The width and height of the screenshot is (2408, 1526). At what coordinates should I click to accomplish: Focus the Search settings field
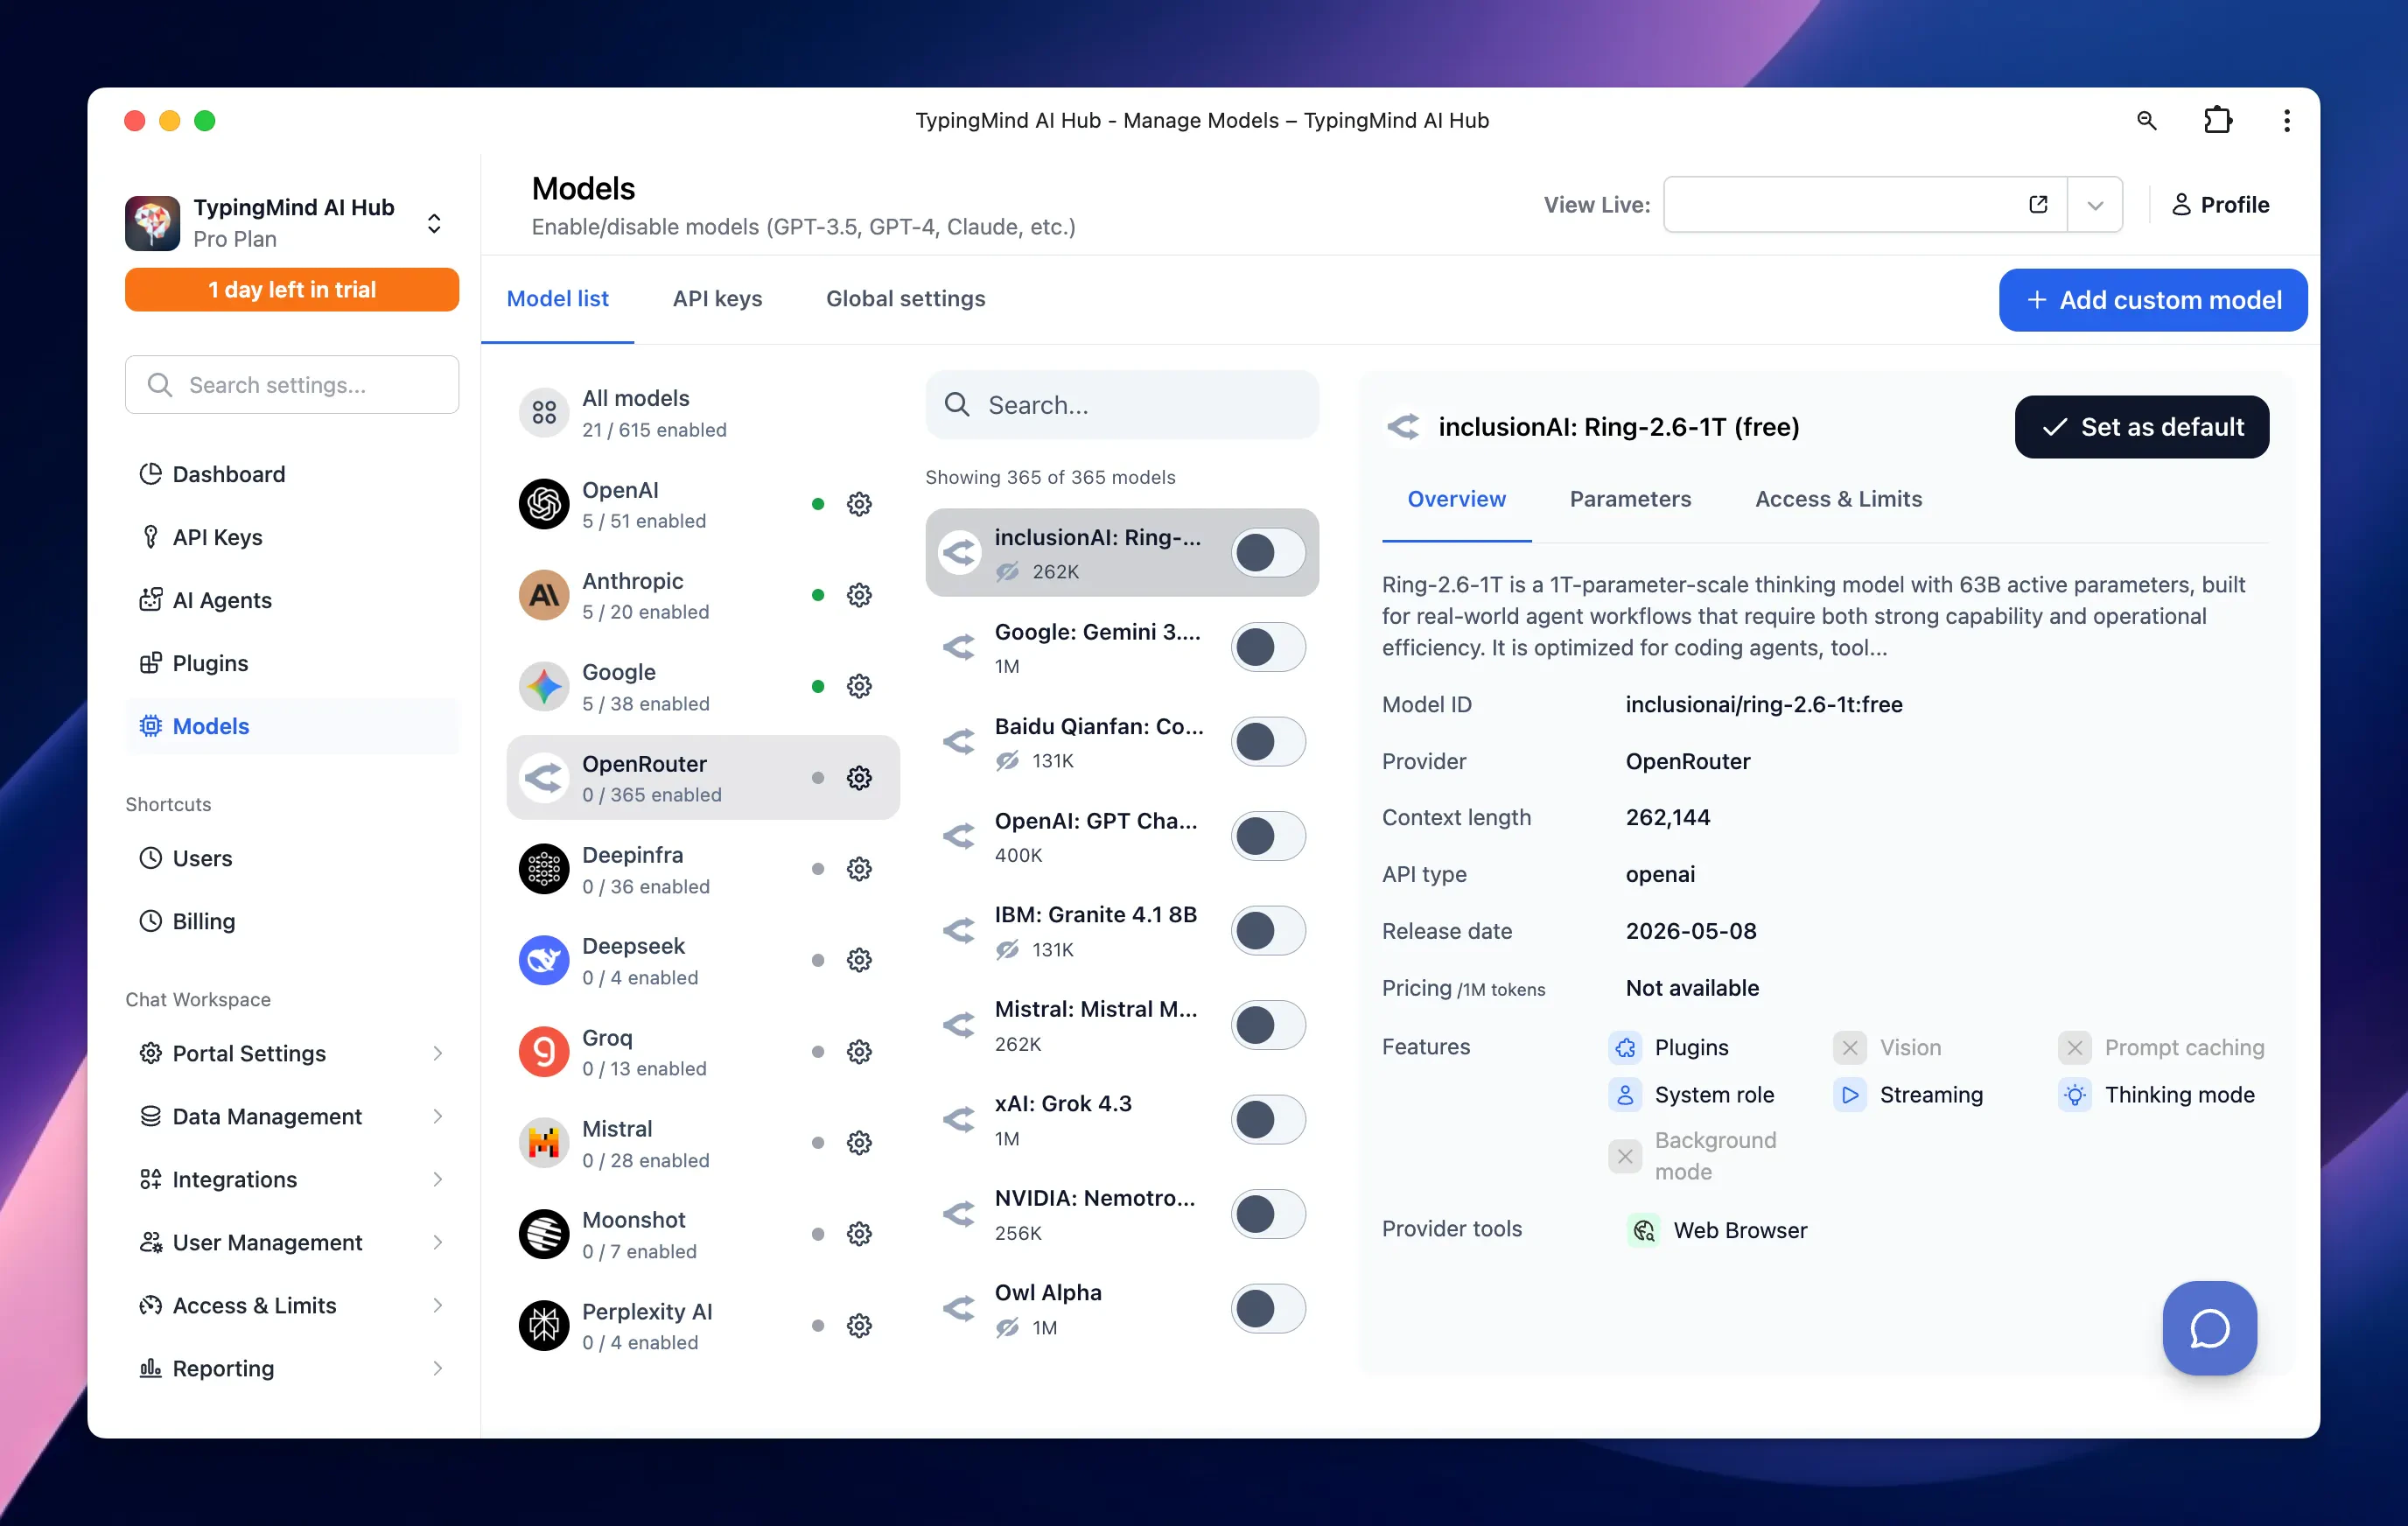coord(292,385)
